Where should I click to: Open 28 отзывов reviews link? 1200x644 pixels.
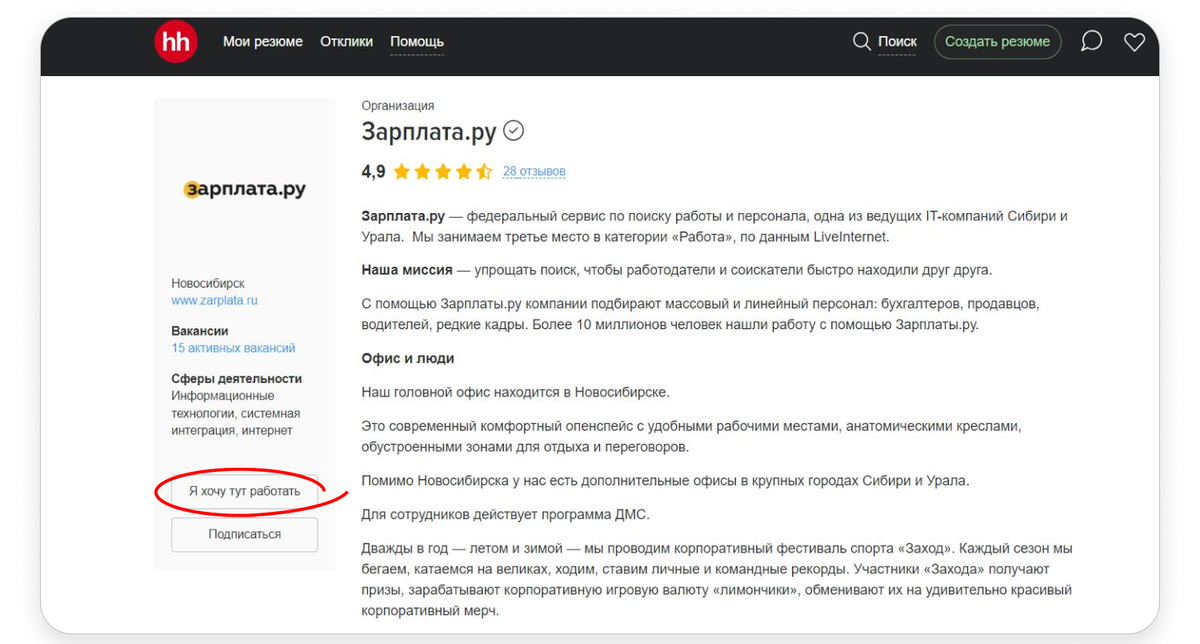(x=534, y=172)
